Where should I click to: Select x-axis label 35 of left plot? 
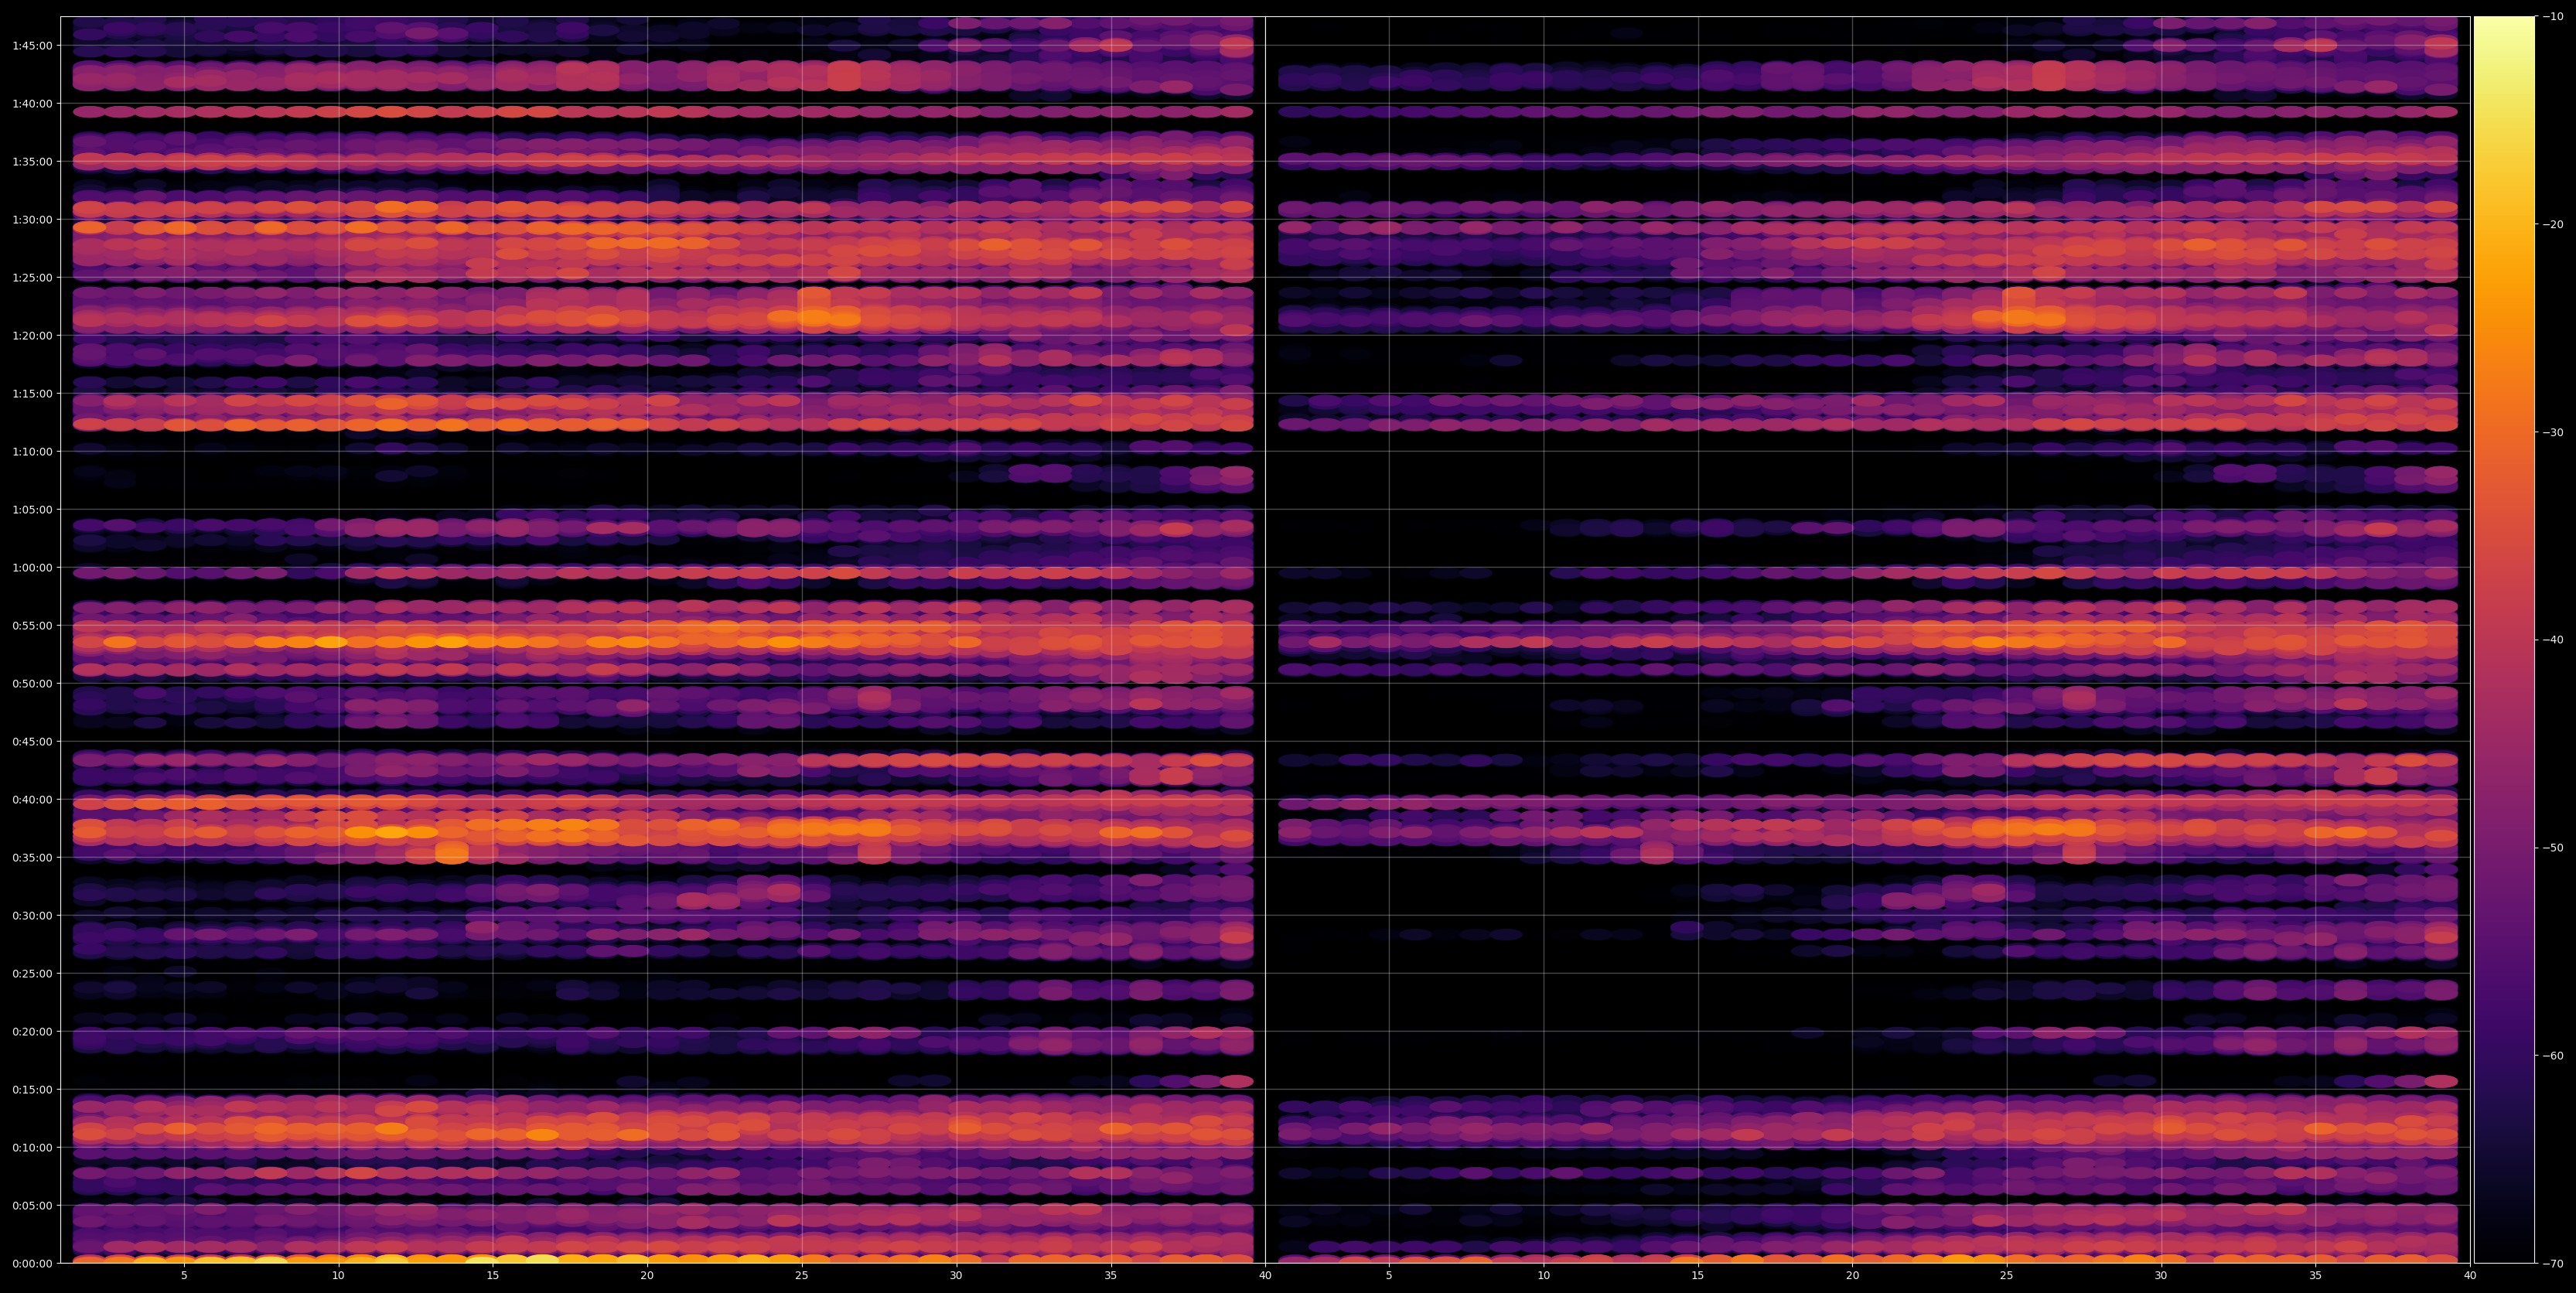pos(1111,1276)
